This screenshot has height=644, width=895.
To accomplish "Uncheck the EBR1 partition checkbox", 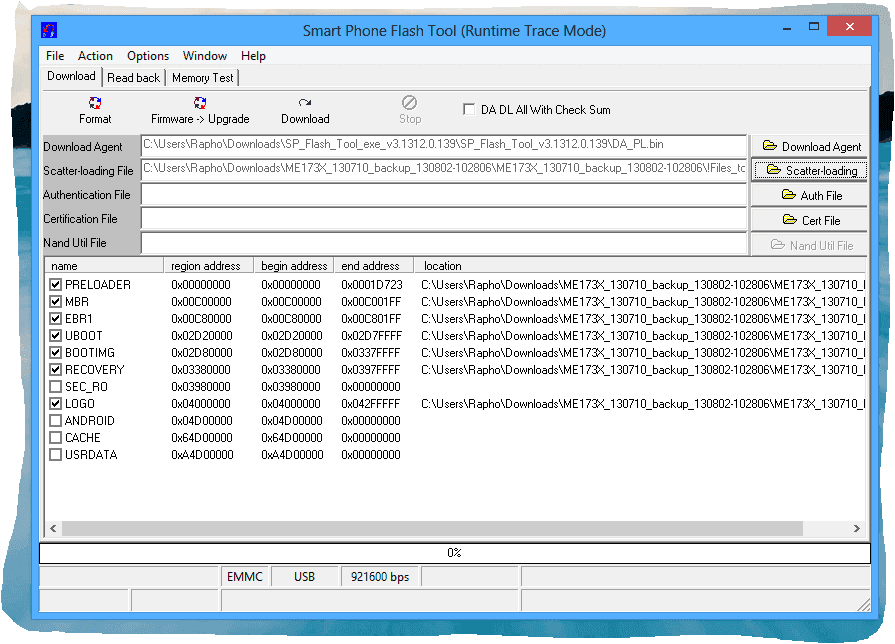I will point(55,319).
